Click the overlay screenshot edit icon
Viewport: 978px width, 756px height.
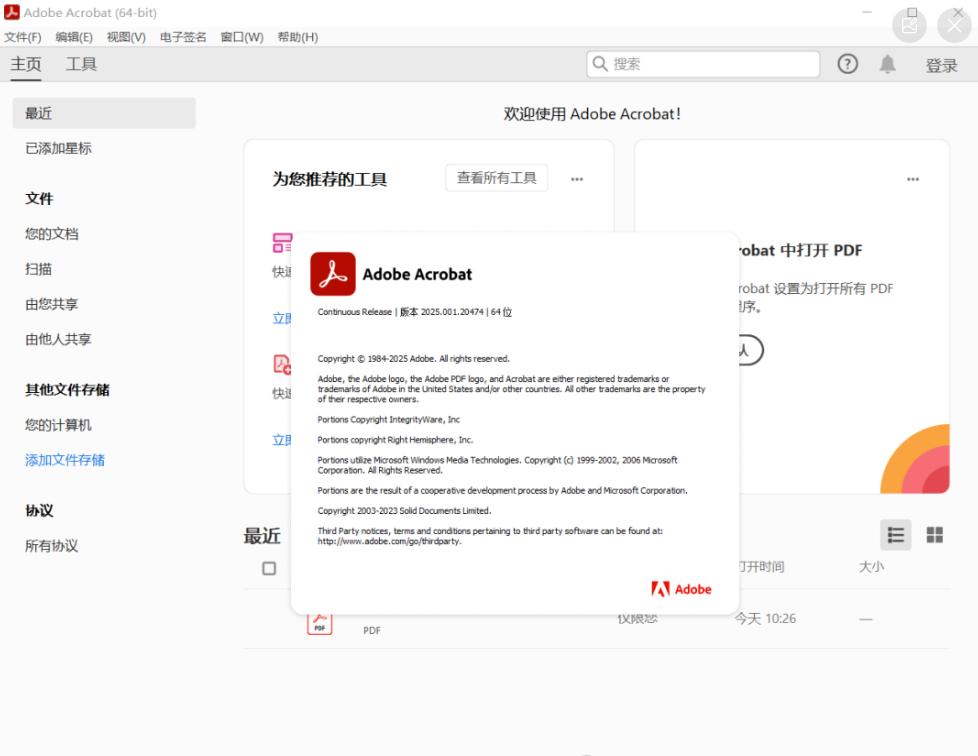tap(909, 26)
